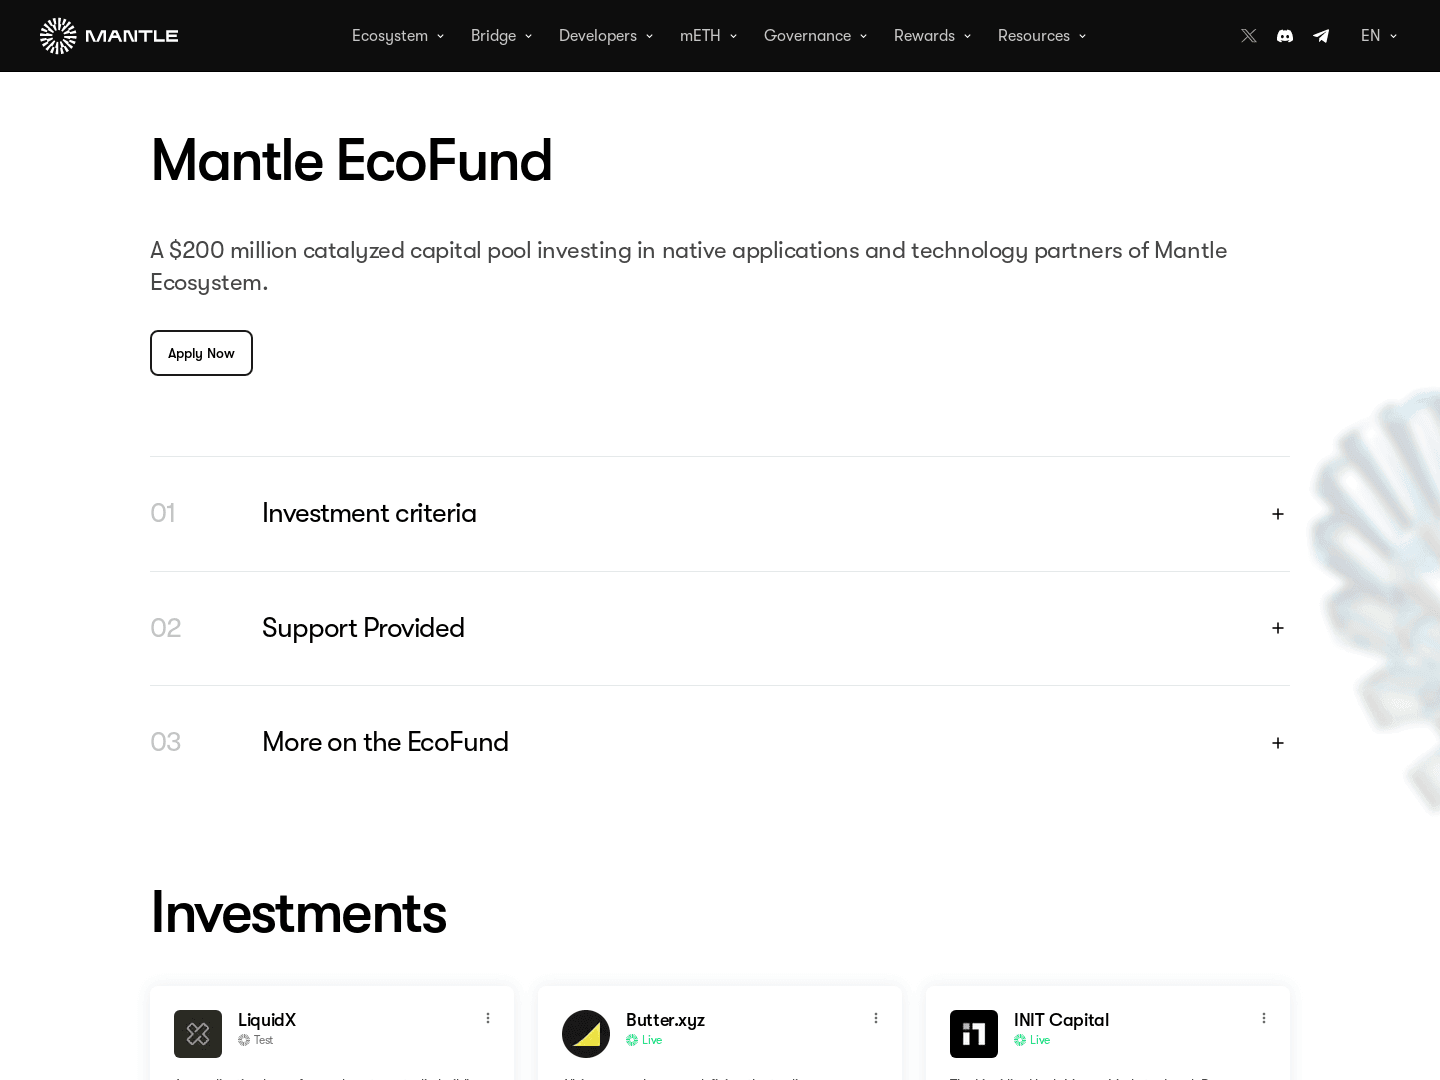Screen dimensions: 1440x1080
Task: Open the Developers menu
Action: click(605, 36)
